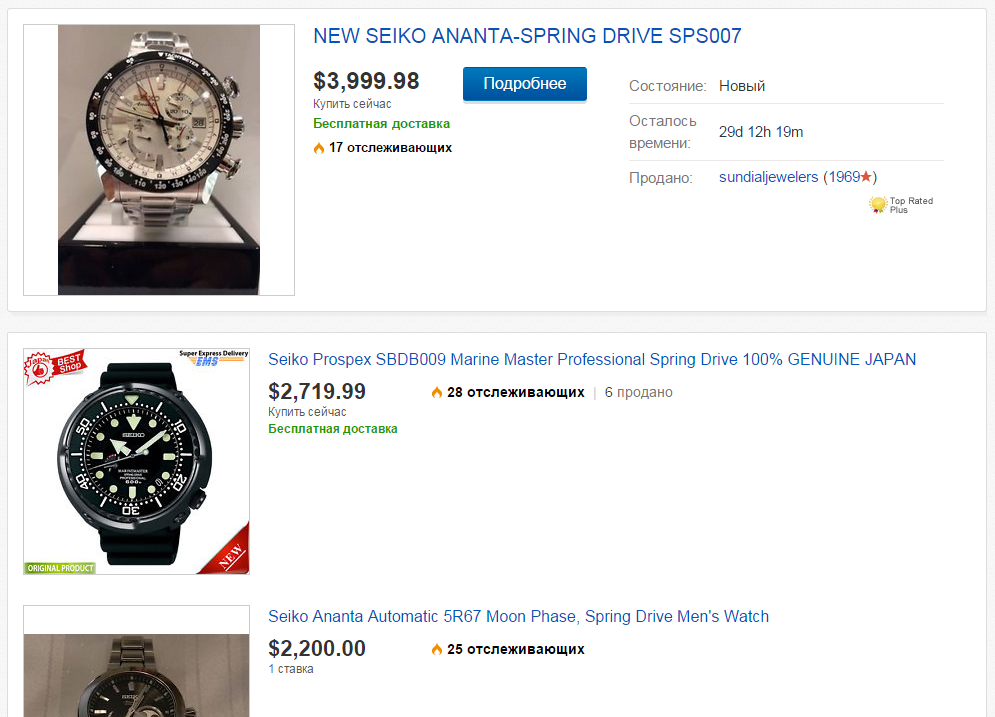The width and height of the screenshot is (995, 717).
Task: Click the 6 продано sold count
Action: 638,392
